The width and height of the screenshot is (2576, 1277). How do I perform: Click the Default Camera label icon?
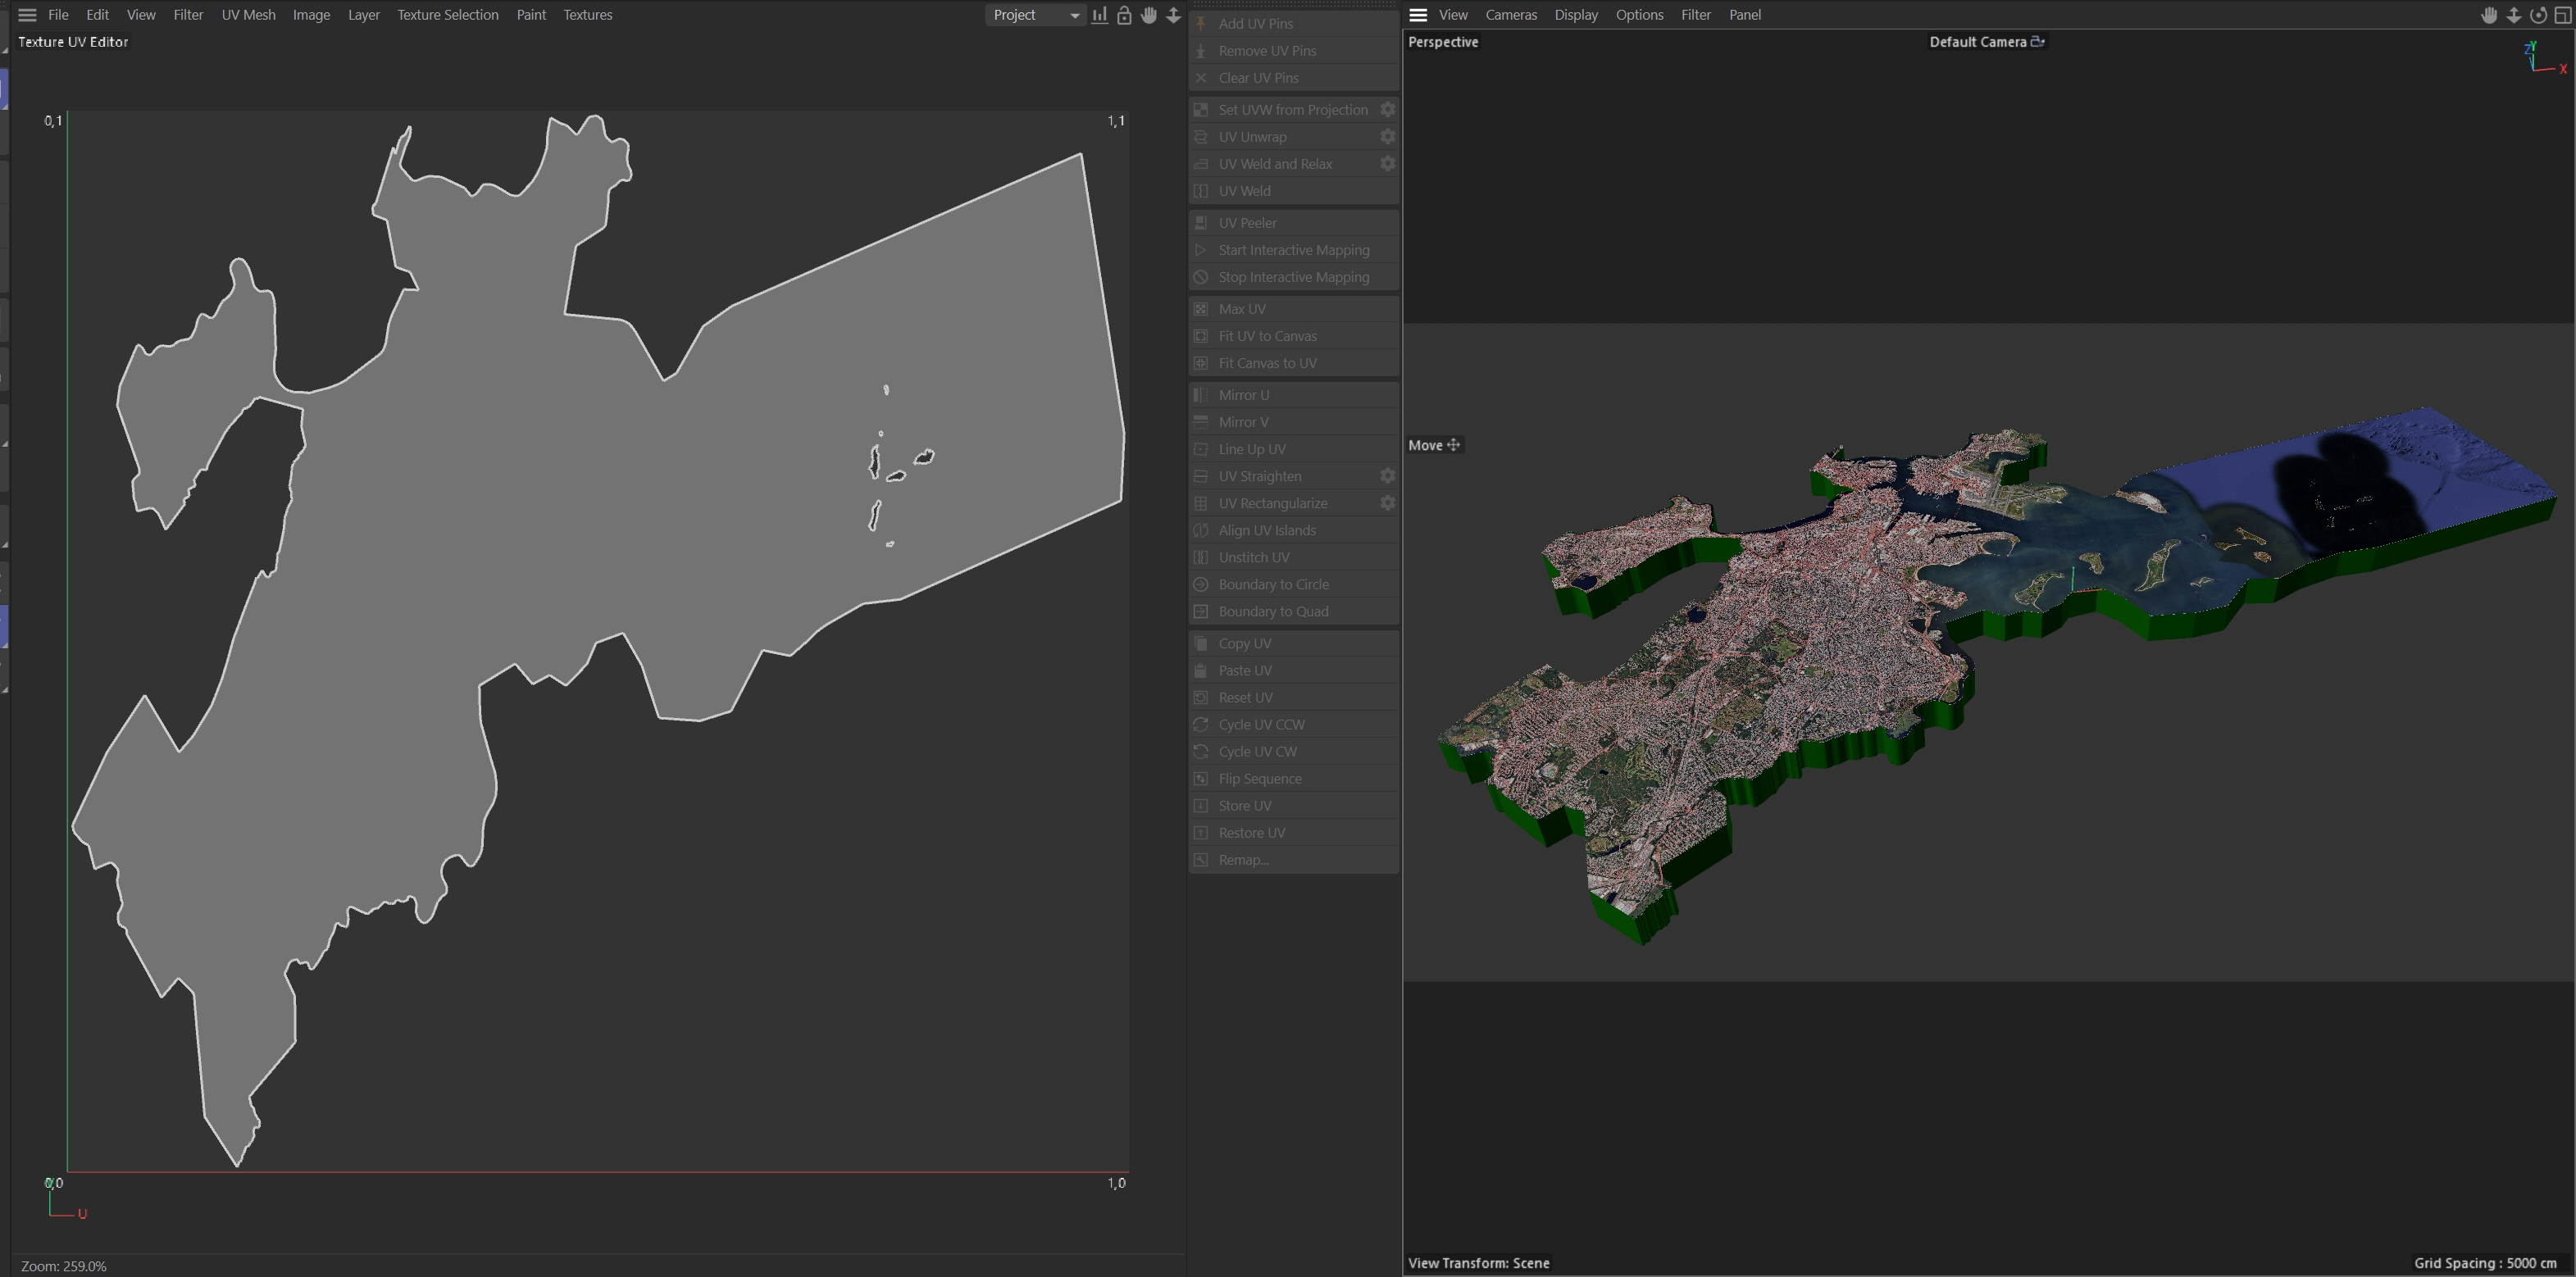[2037, 42]
